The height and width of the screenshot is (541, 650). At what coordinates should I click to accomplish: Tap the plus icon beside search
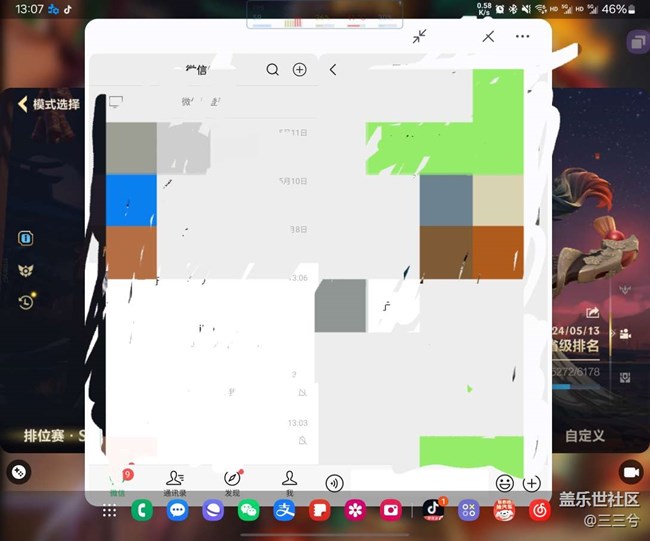click(299, 70)
